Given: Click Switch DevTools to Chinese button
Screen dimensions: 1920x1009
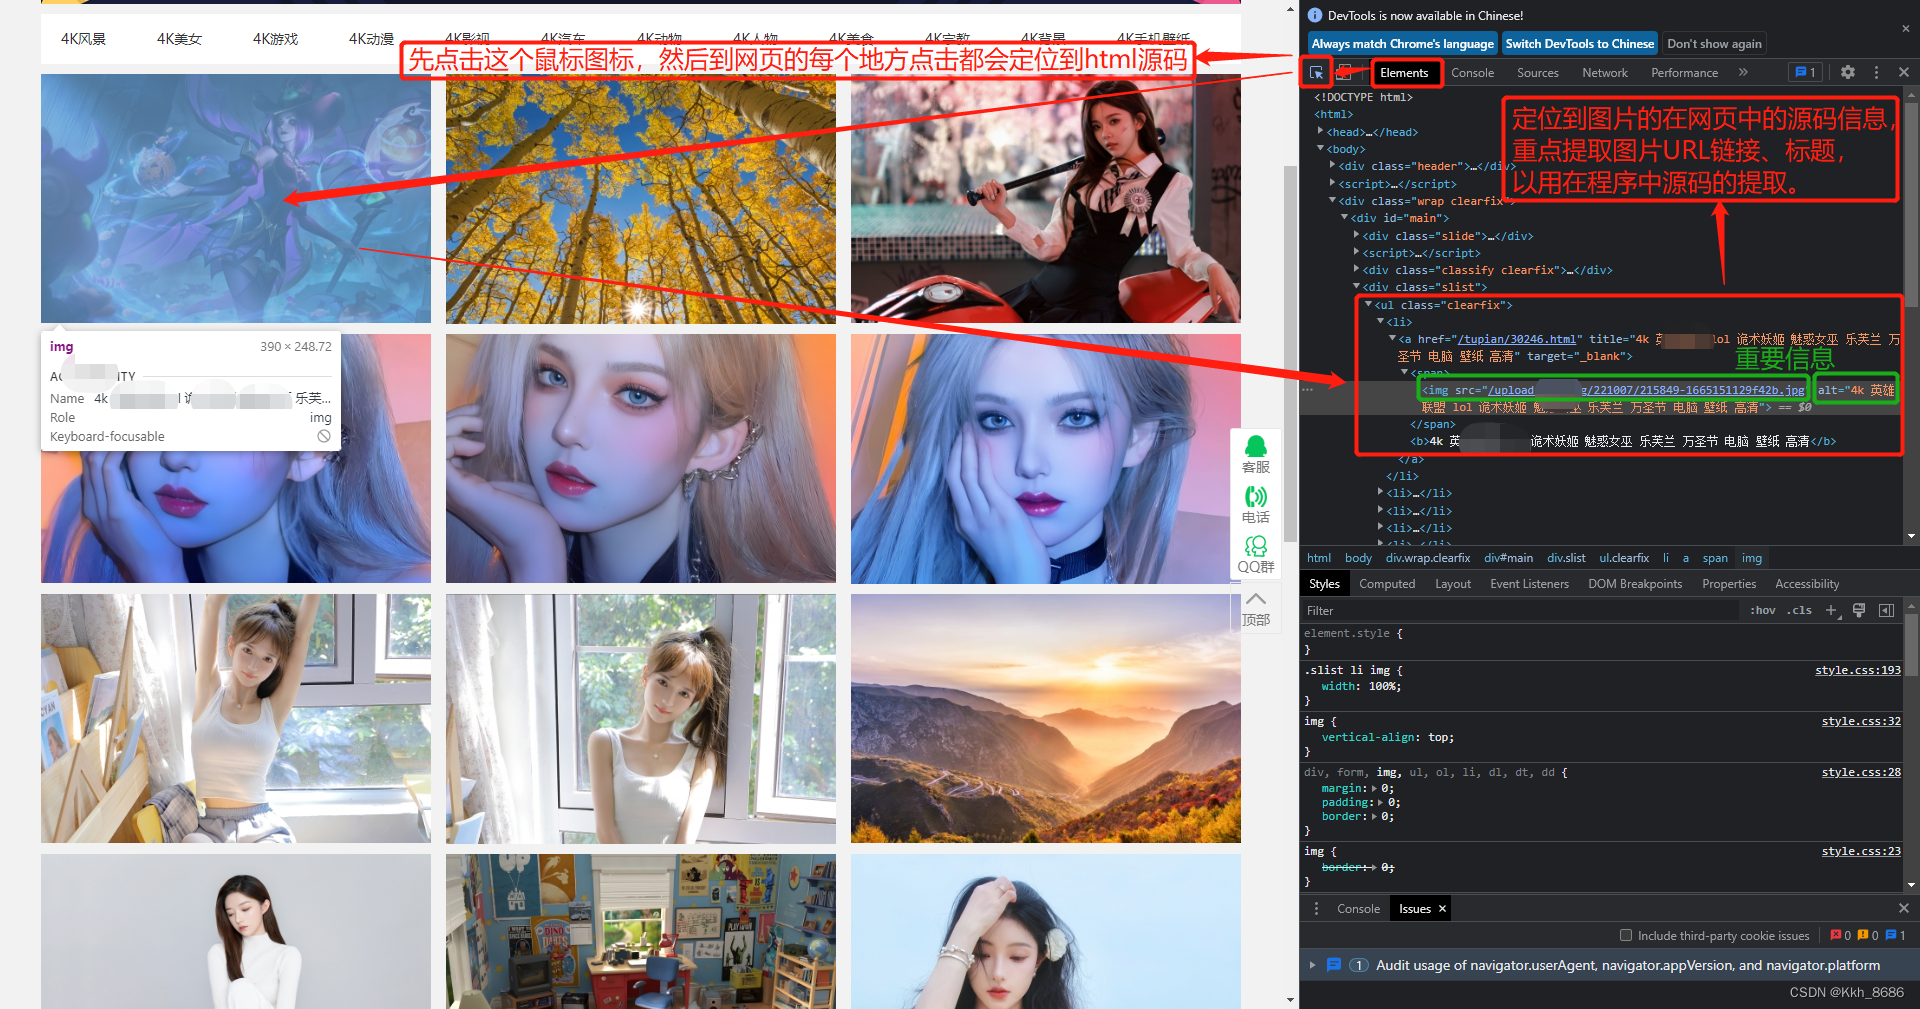Looking at the screenshot, I should pyautogui.click(x=1580, y=44).
